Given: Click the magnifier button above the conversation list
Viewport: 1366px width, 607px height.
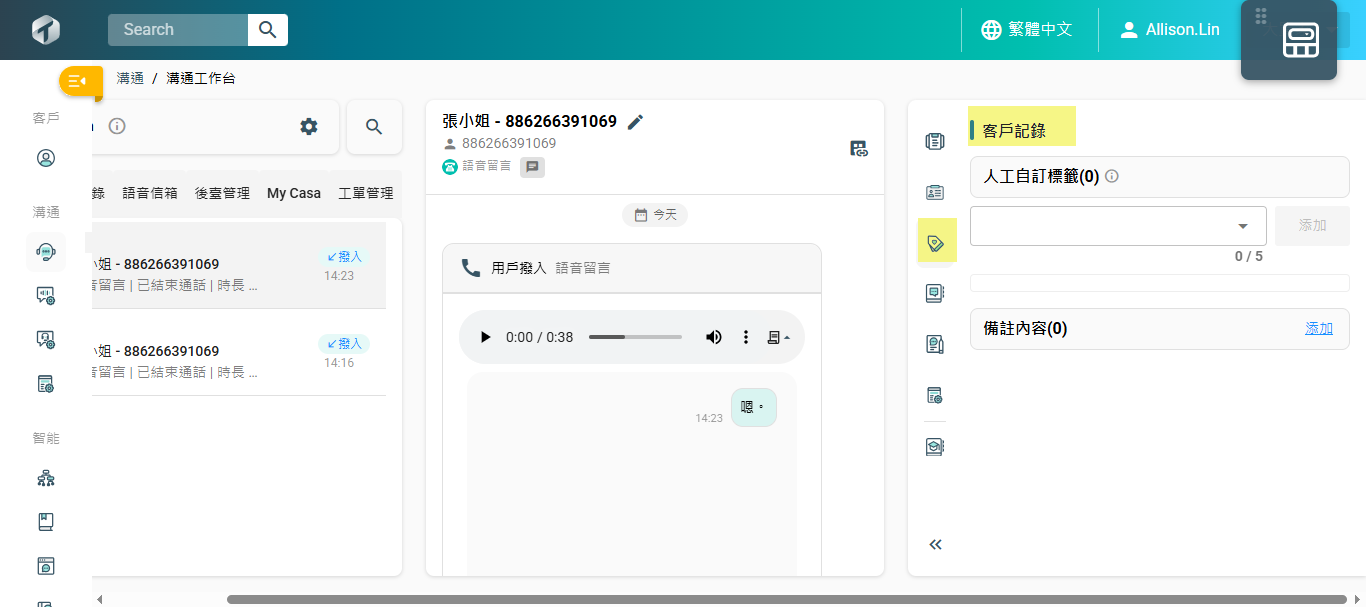Looking at the screenshot, I should point(374,127).
